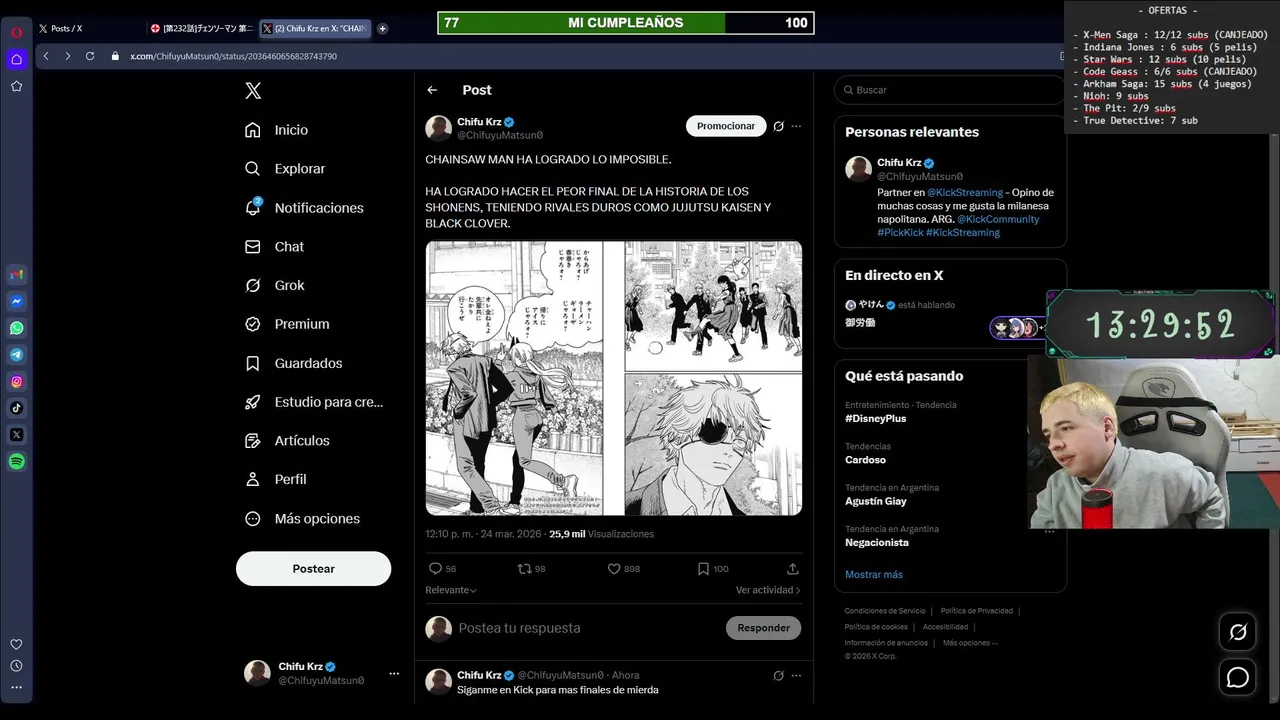Open the Agustín Giay trend
Screen dimensions: 1280x720
point(876,501)
